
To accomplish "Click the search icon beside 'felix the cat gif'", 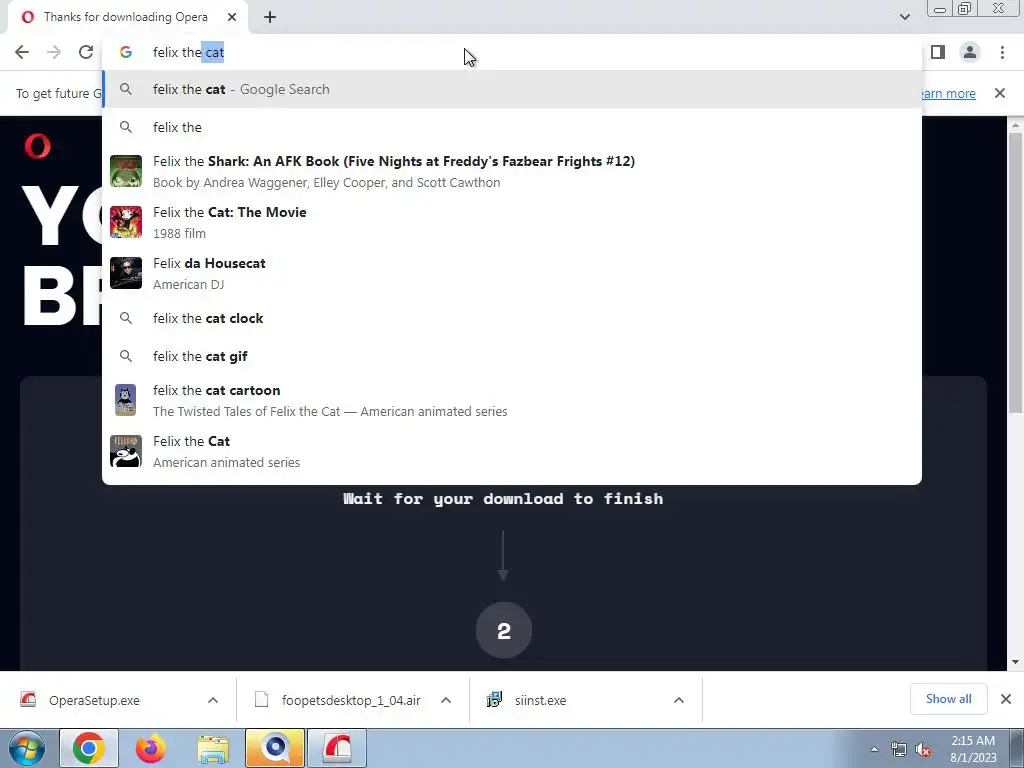I will (x=126, y=356).
